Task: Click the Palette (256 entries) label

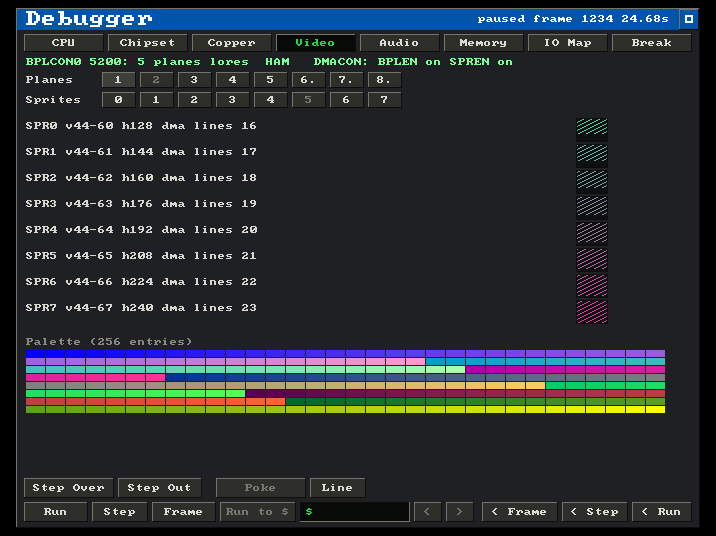Action: tap(109, 342)
